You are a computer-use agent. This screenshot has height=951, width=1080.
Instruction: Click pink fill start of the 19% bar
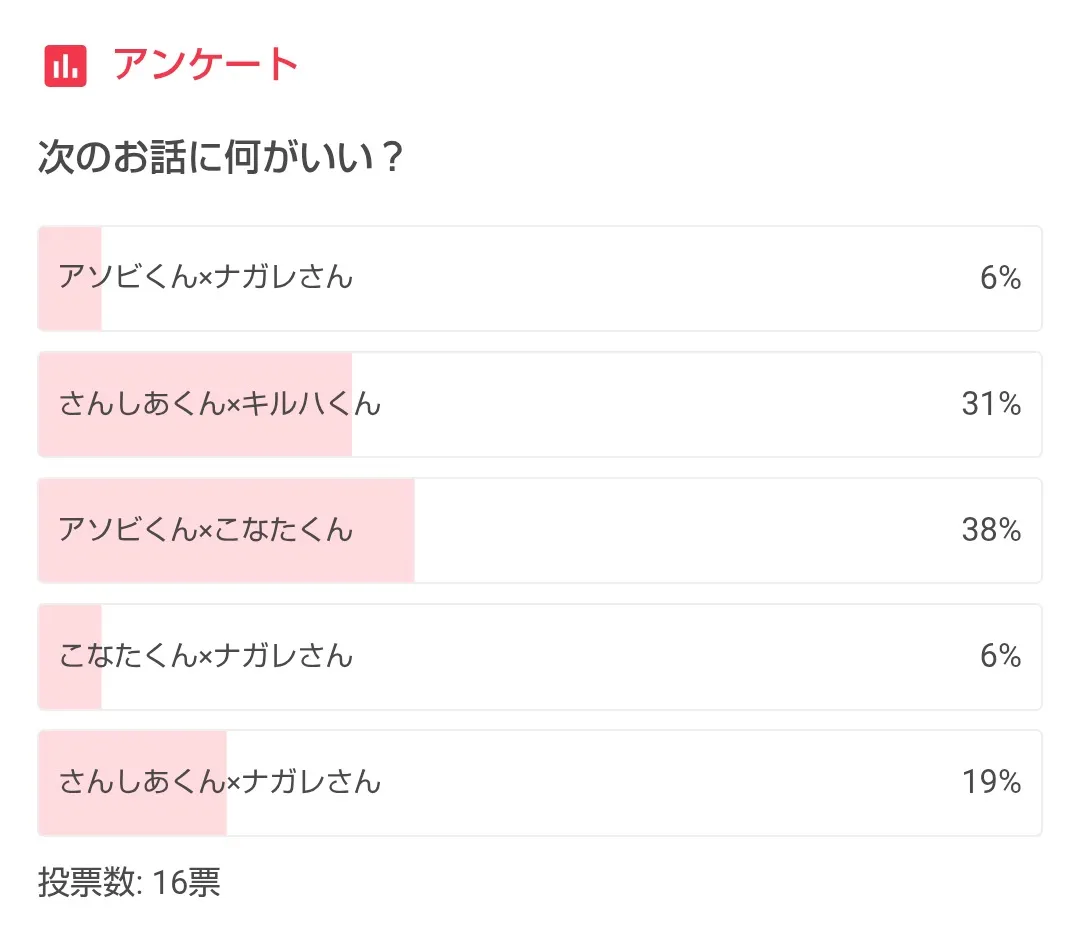click(50, 812)
